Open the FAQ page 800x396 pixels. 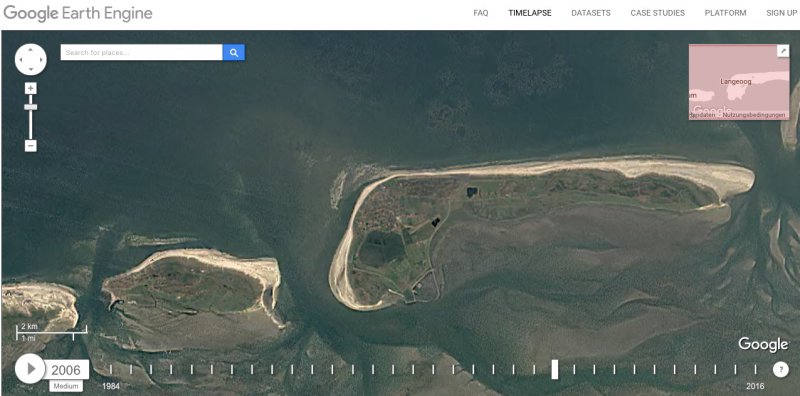click(481, 13)
